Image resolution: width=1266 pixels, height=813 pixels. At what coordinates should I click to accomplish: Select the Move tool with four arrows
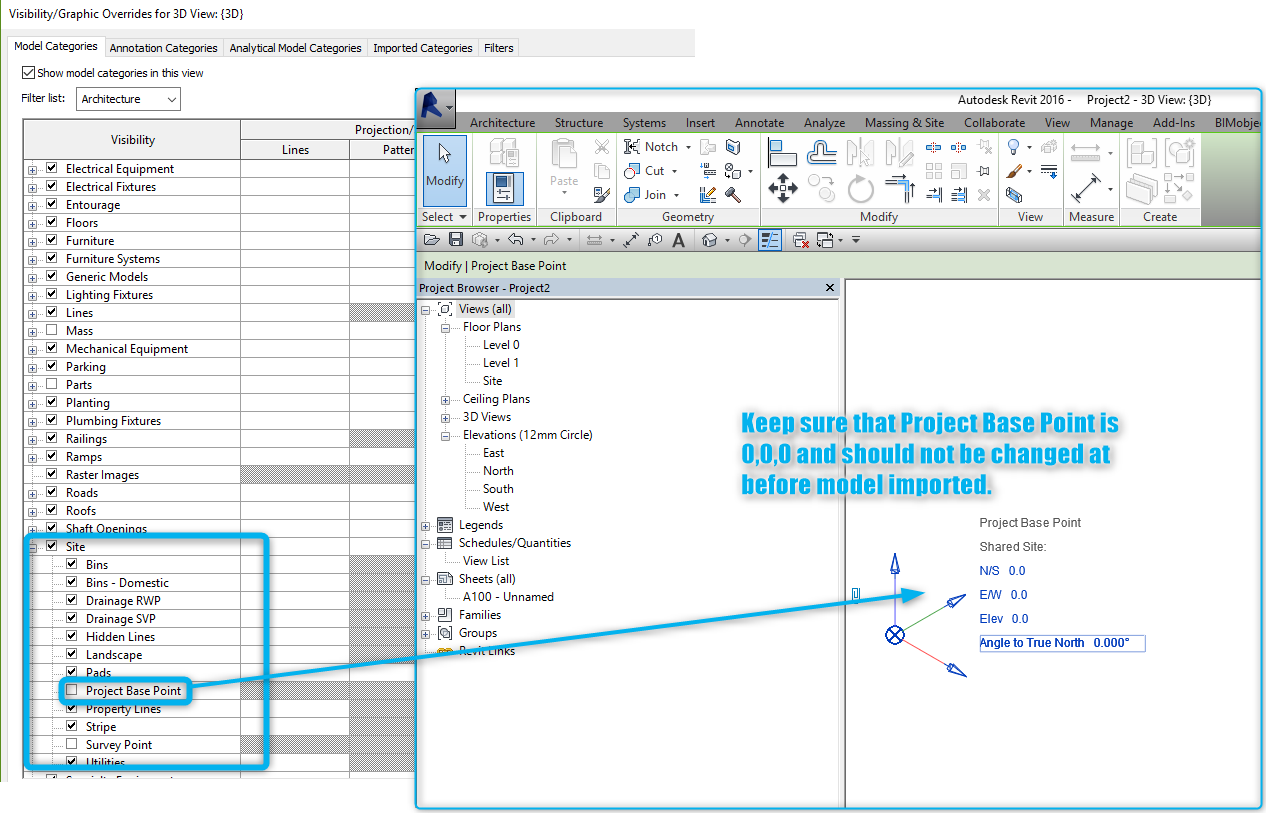coord(782,188)
